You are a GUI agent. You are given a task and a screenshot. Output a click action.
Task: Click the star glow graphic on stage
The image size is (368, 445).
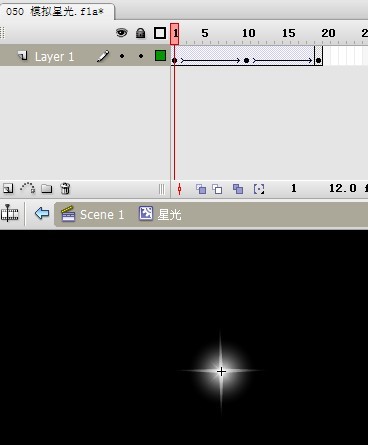pos(221,371)
